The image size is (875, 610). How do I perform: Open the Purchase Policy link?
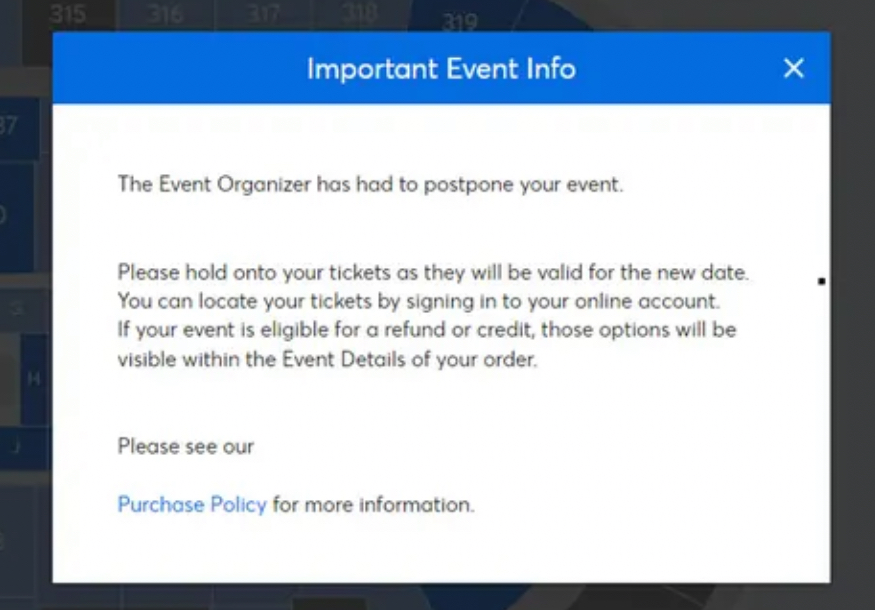point(192,504)
